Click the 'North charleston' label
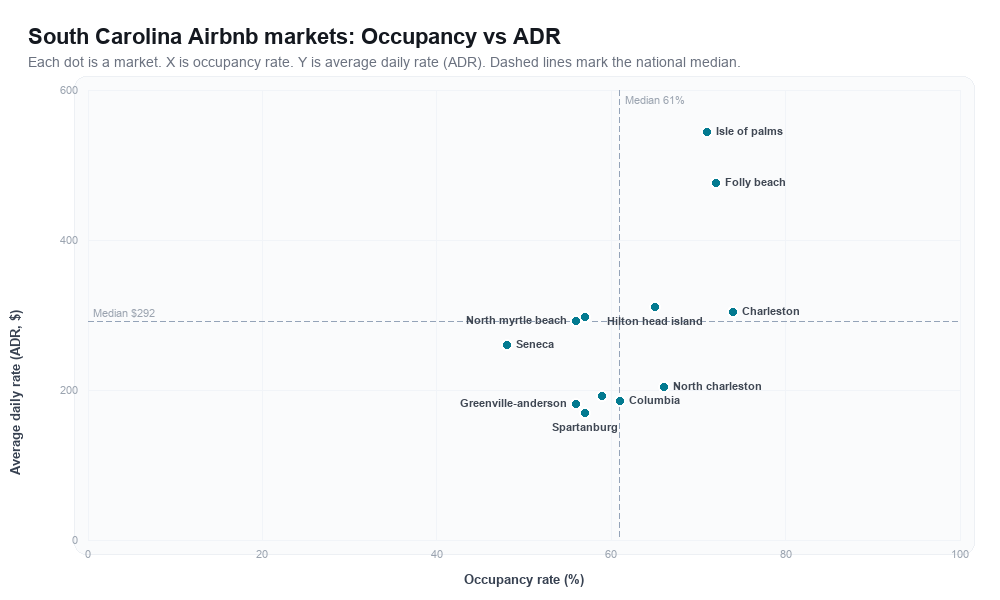 (x=717, y=386)
